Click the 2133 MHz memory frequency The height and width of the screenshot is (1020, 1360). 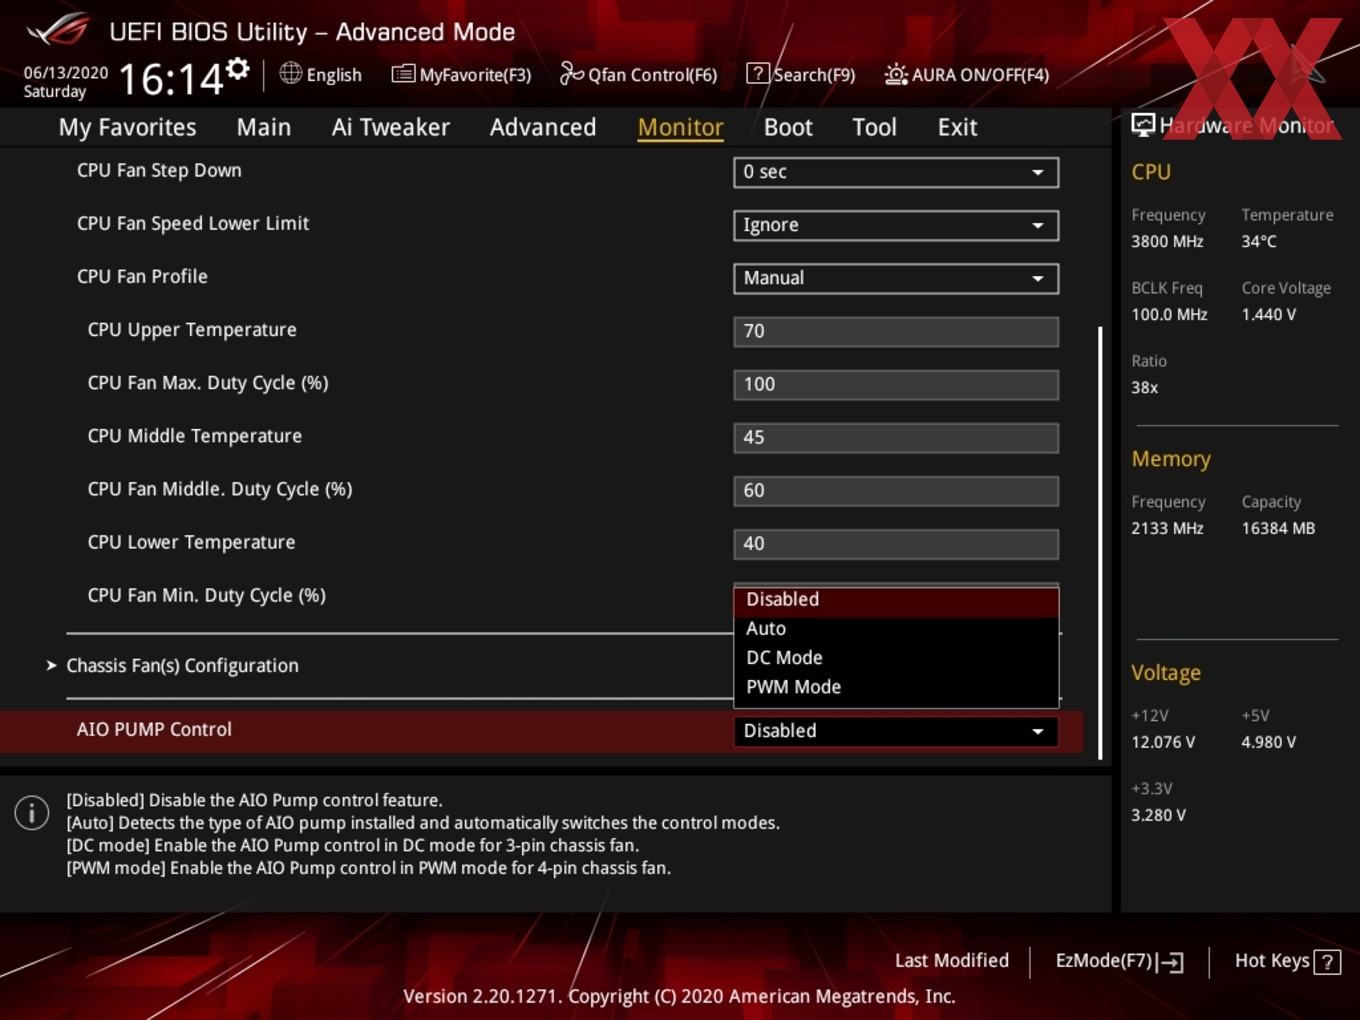point(1167,529)
